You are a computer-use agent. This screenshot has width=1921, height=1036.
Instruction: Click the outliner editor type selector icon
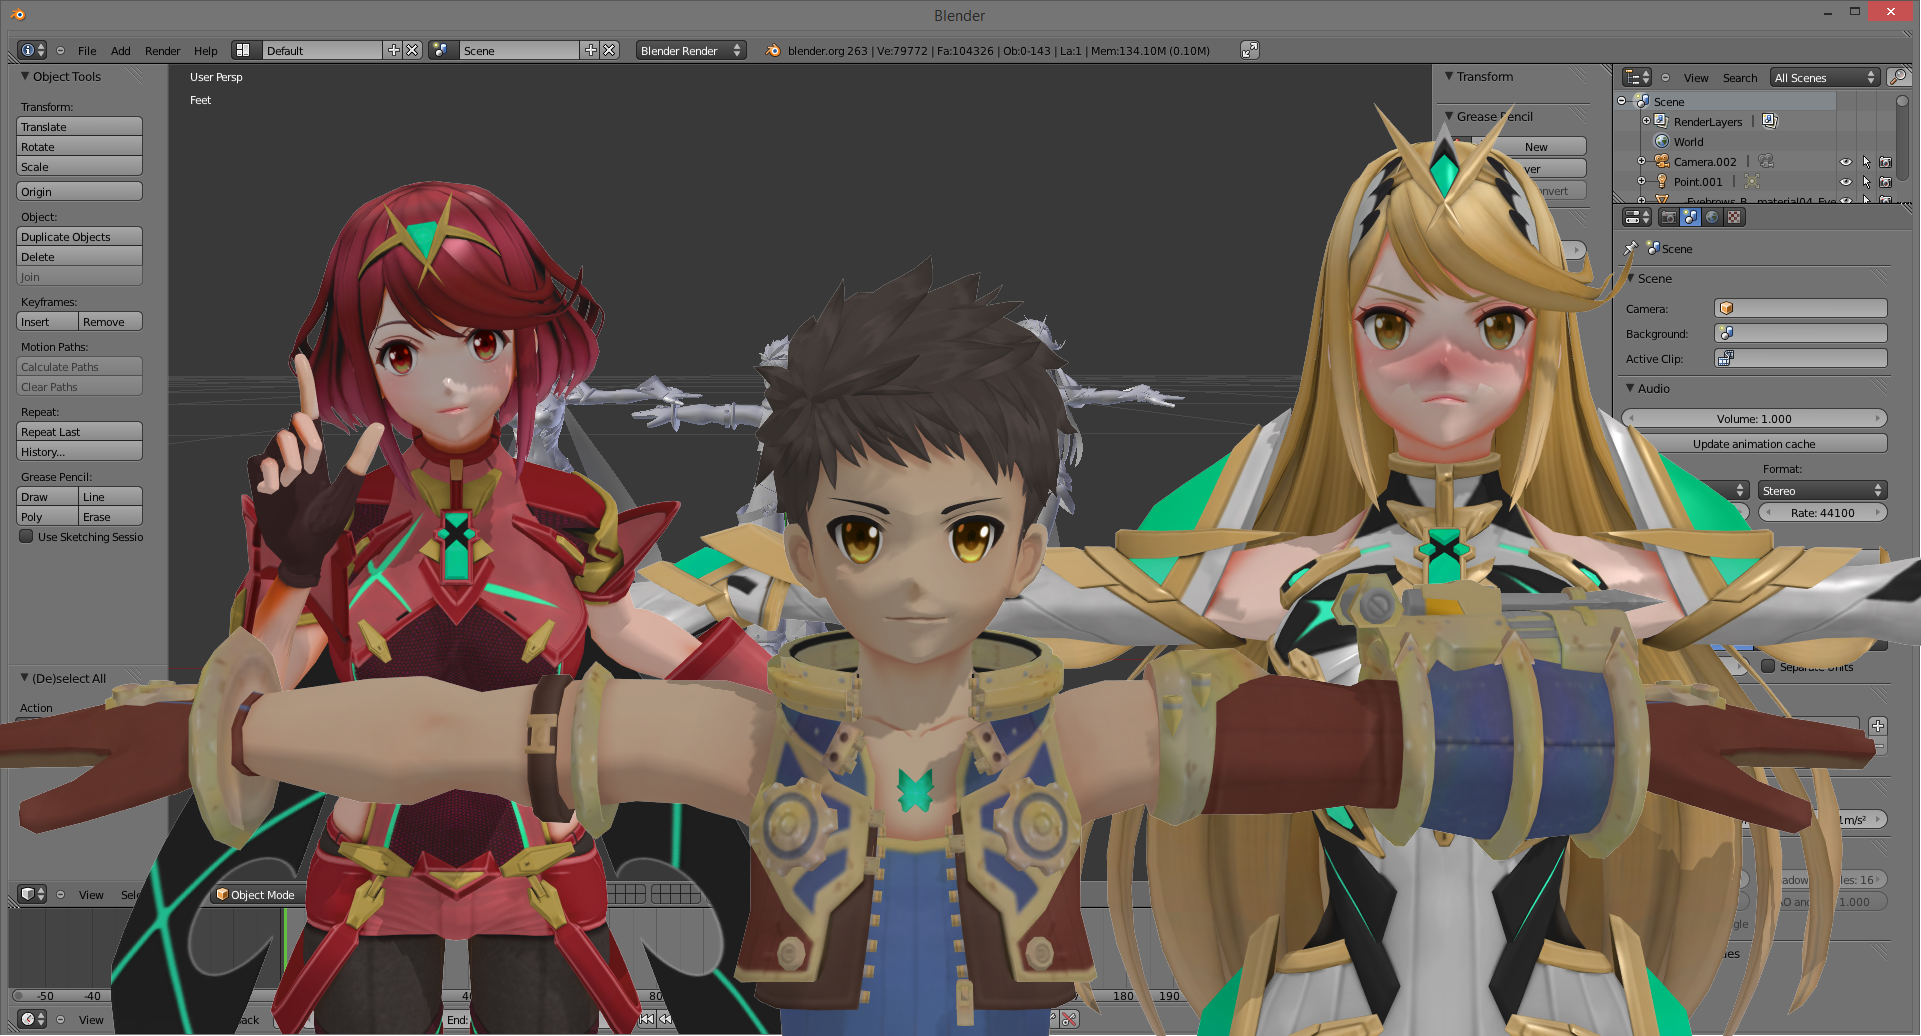(x=1636, y=77)
